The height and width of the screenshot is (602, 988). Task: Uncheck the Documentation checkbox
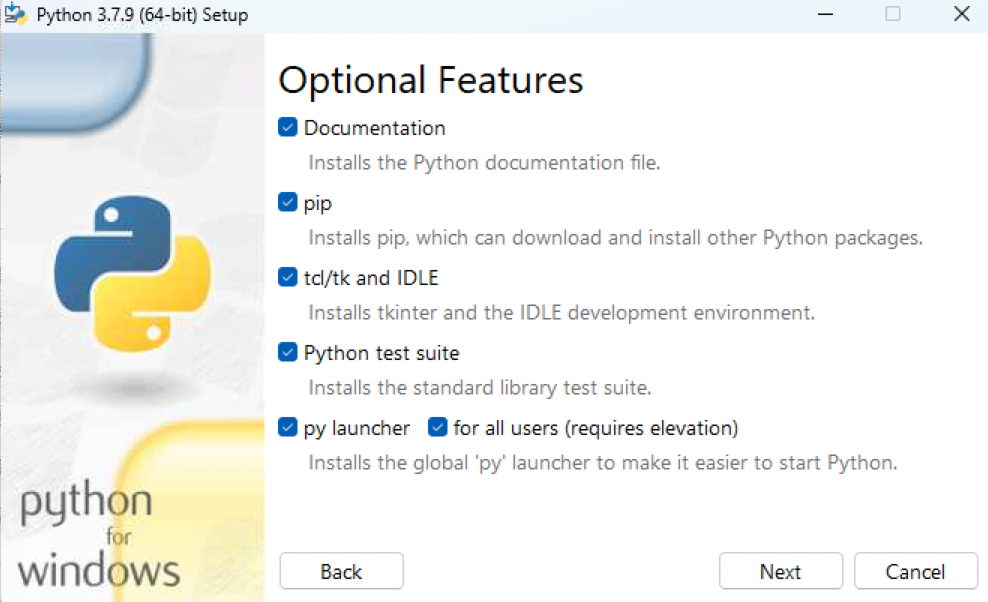tap(287, 127)
